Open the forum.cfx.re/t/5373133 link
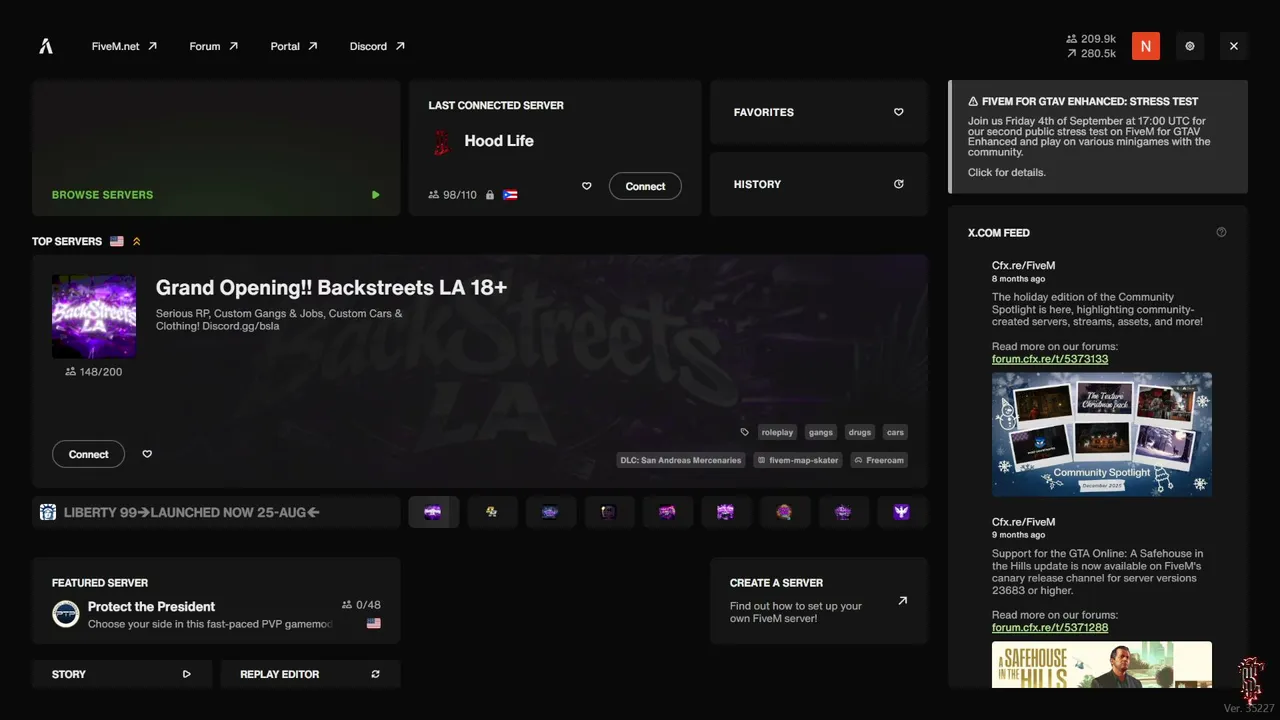 [1050, 359]
